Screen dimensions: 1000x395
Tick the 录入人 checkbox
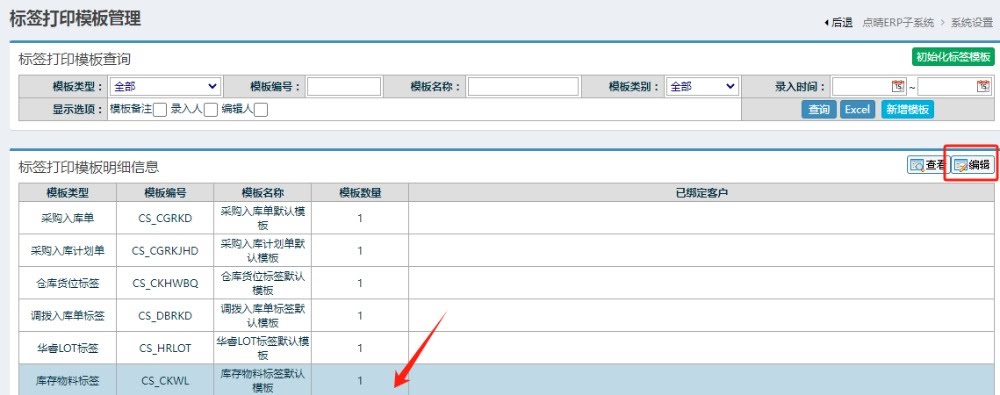[x=210, y=110]
